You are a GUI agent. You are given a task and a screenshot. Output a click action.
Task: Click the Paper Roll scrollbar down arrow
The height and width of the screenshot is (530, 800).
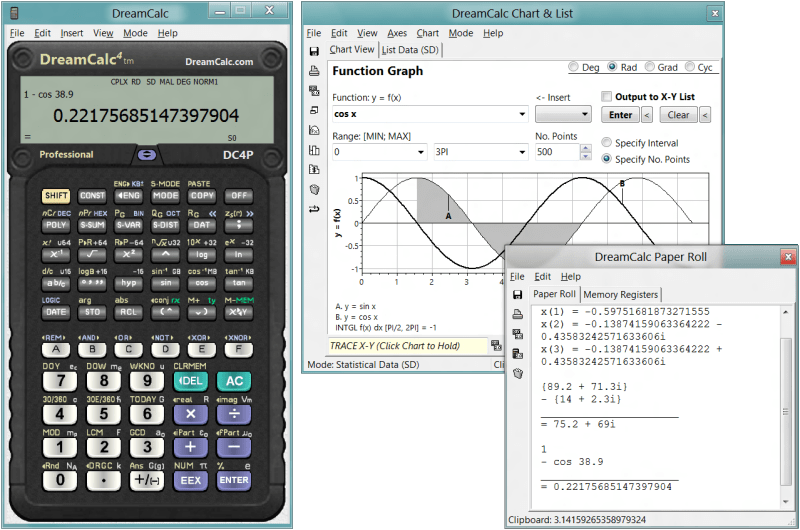coord(786,502)
